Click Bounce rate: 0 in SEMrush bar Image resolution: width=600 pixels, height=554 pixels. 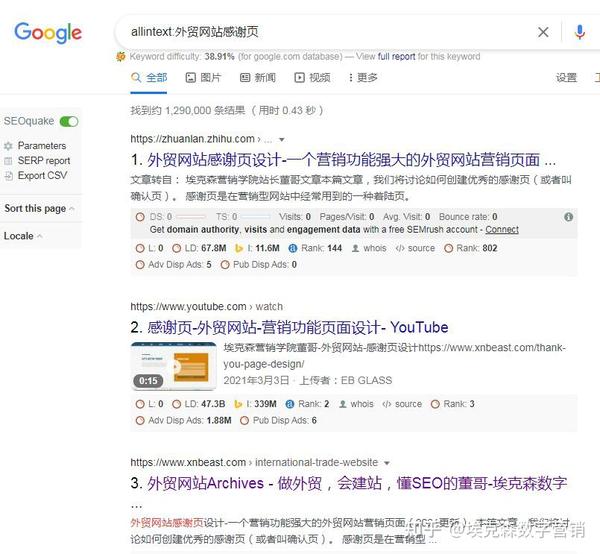click(468, 217)
